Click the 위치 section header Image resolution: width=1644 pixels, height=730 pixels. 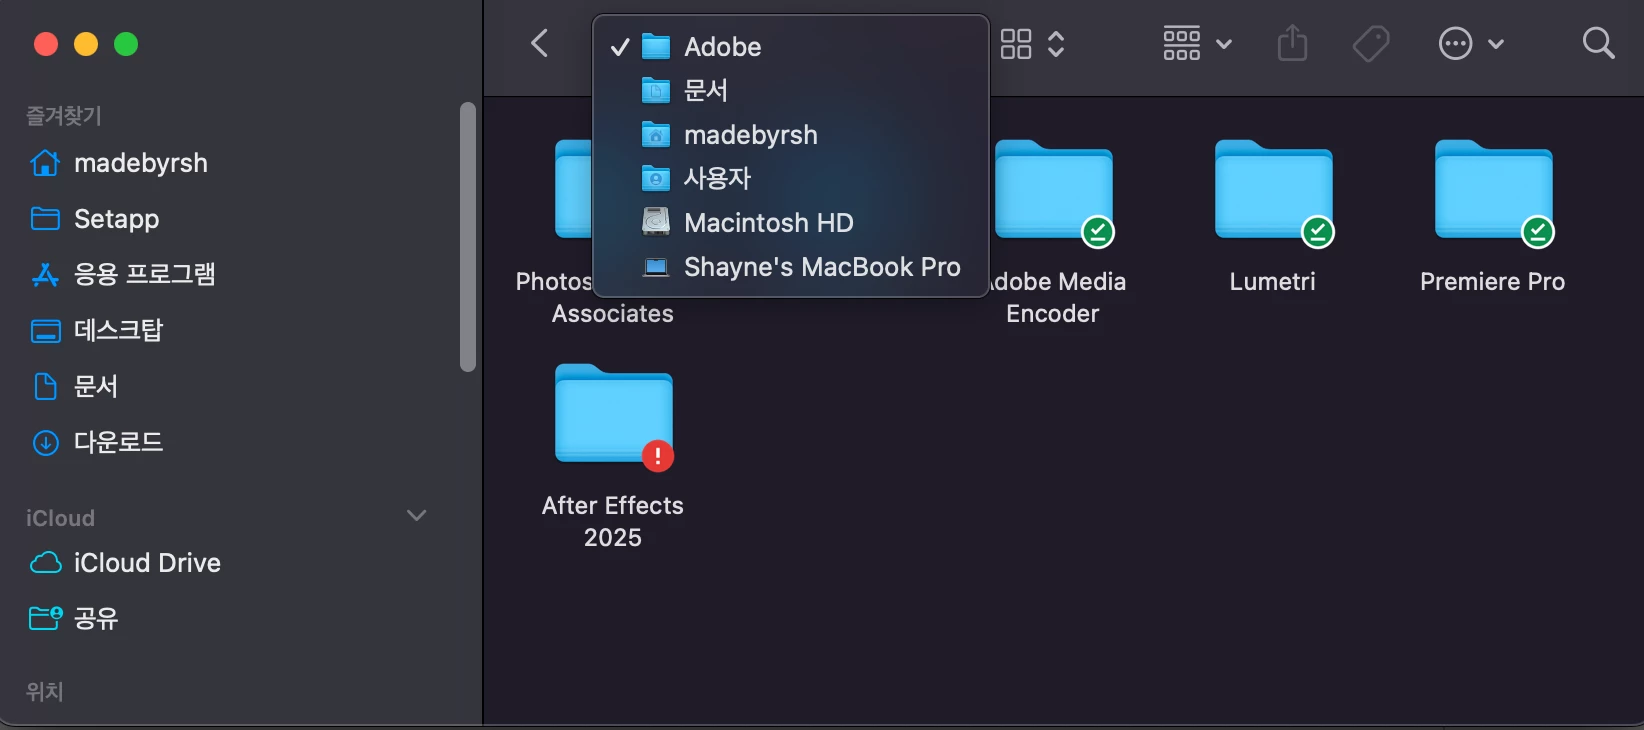coord(45,692)
